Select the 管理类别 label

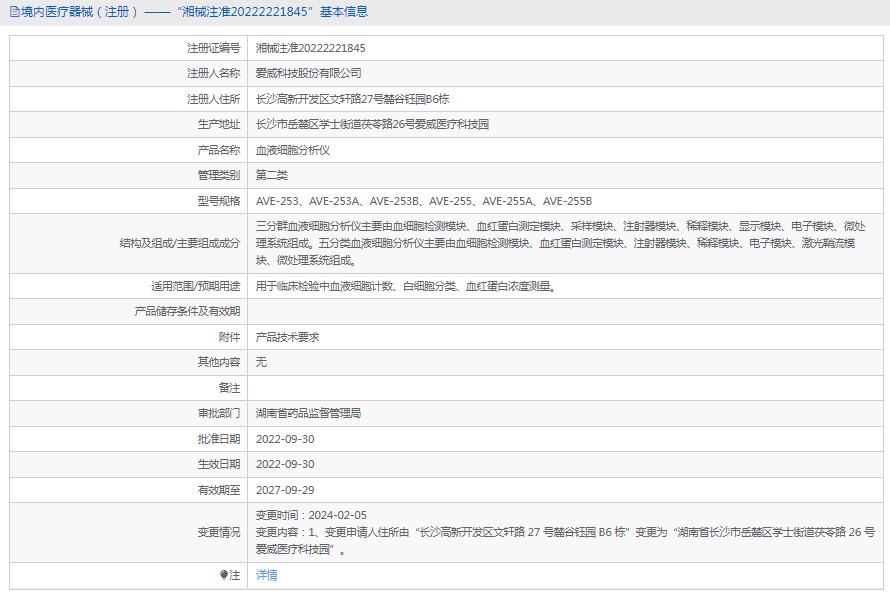(x=219, y=175)
